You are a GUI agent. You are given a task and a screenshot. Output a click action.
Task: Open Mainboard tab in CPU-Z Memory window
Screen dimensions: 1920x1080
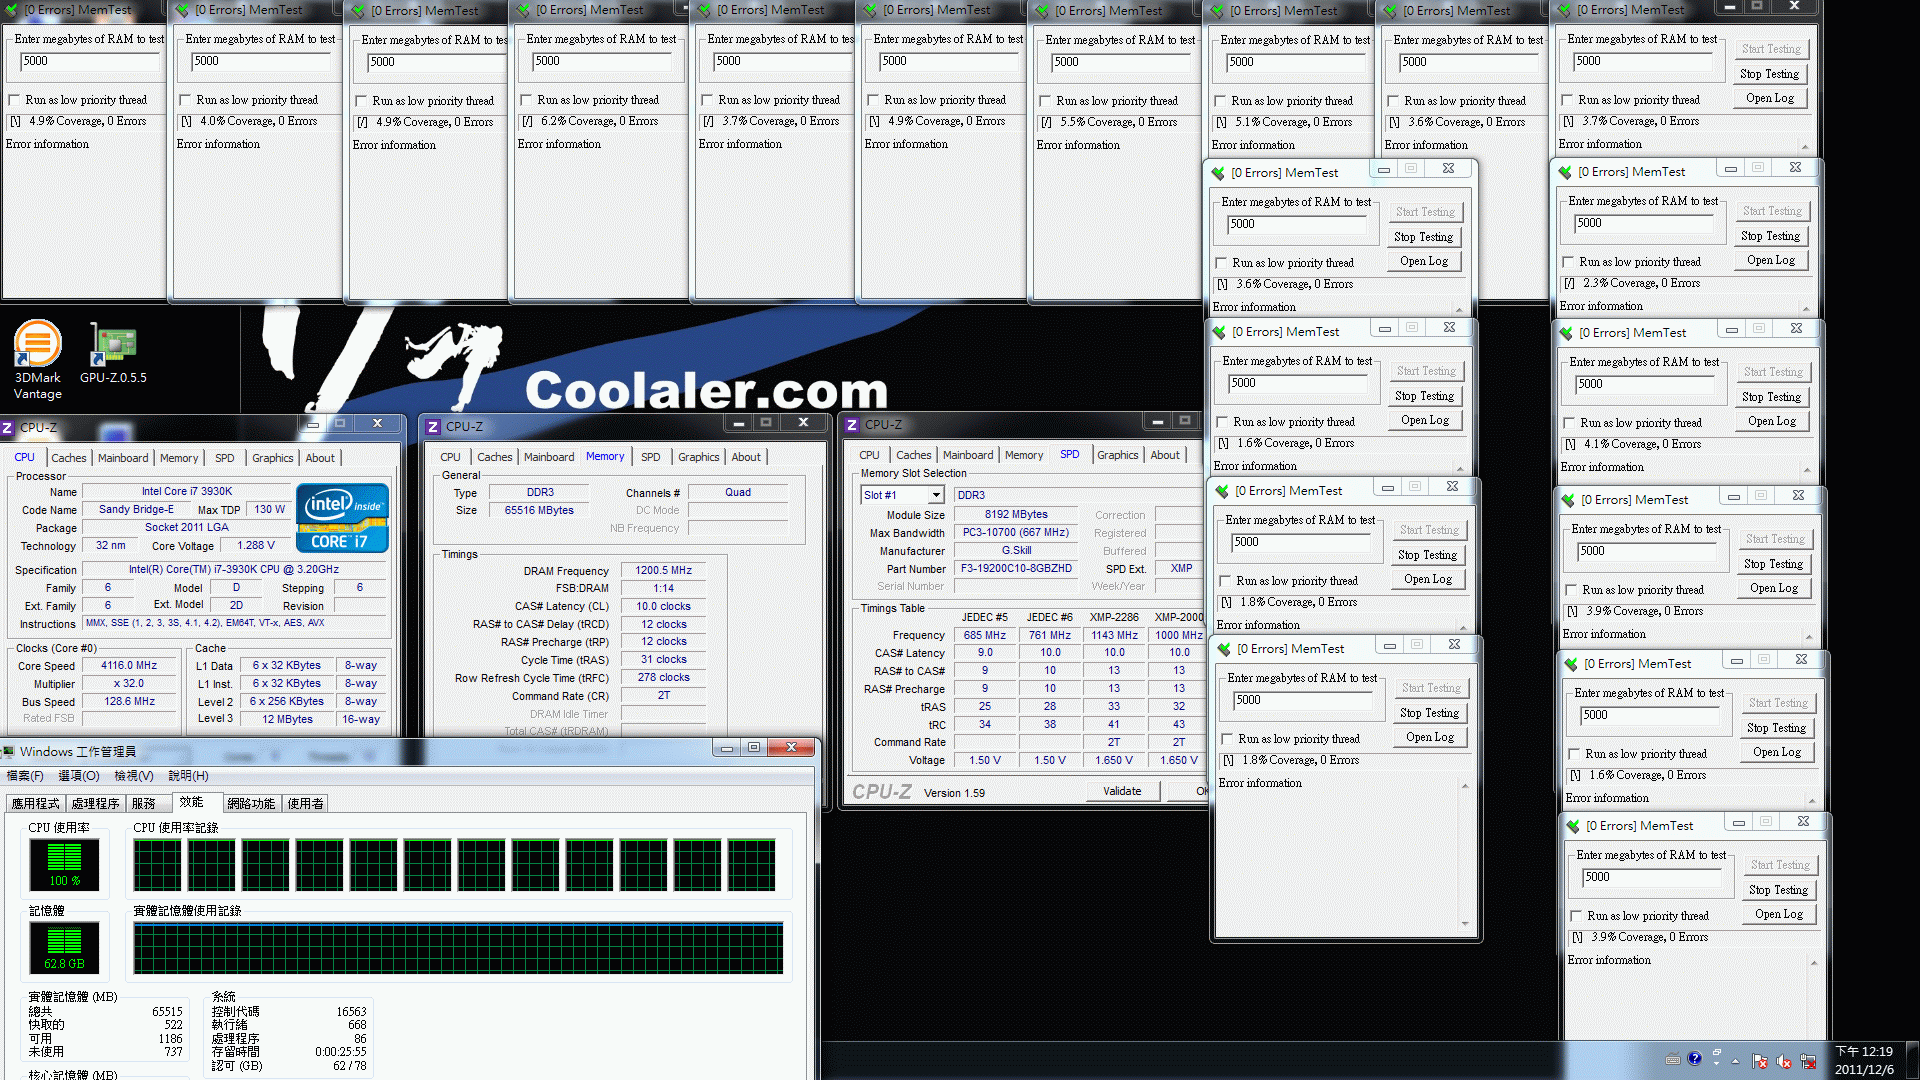click(x=549, y=457)
